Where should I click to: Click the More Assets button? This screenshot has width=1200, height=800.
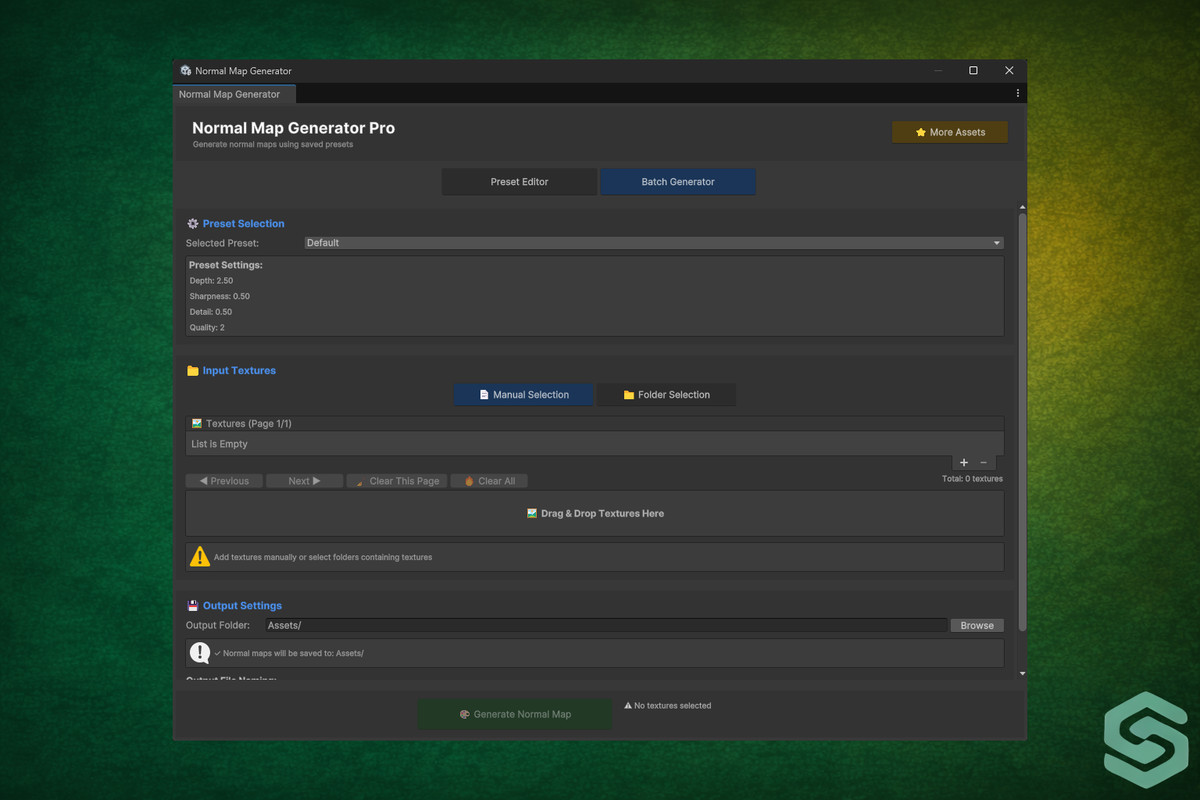(949, 132)
